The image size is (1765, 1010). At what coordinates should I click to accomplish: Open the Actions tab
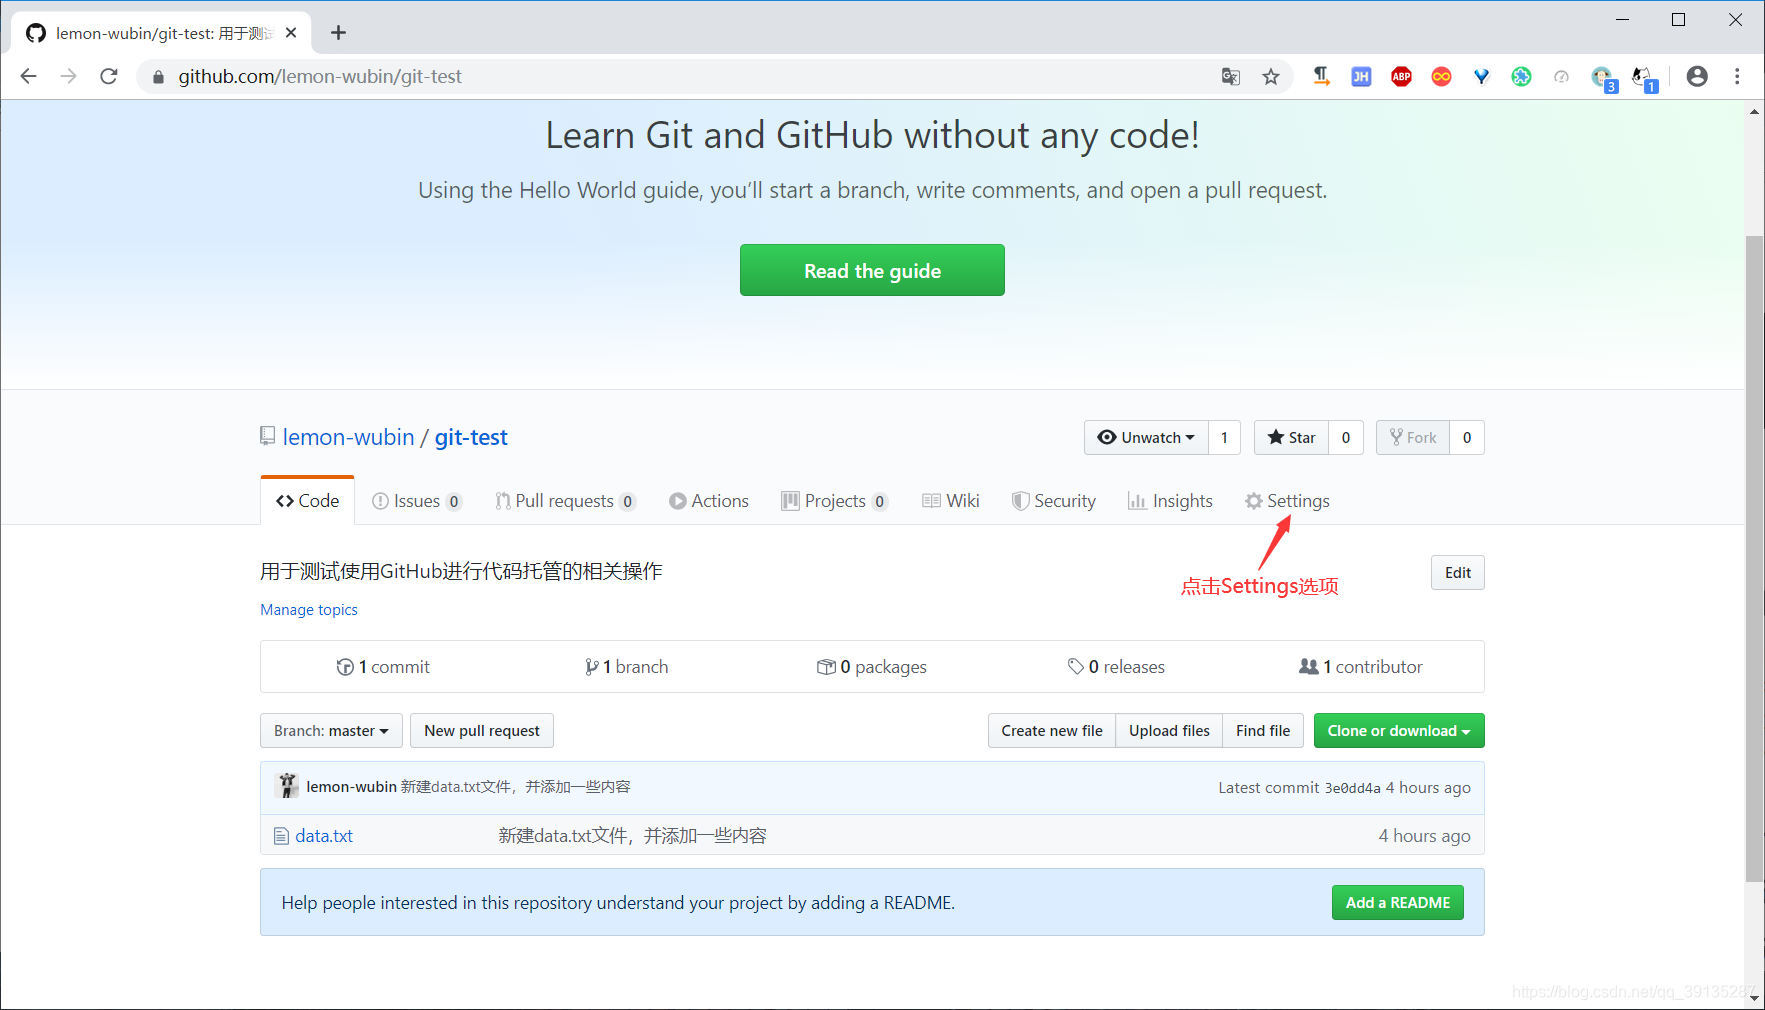tap(709, 501)
